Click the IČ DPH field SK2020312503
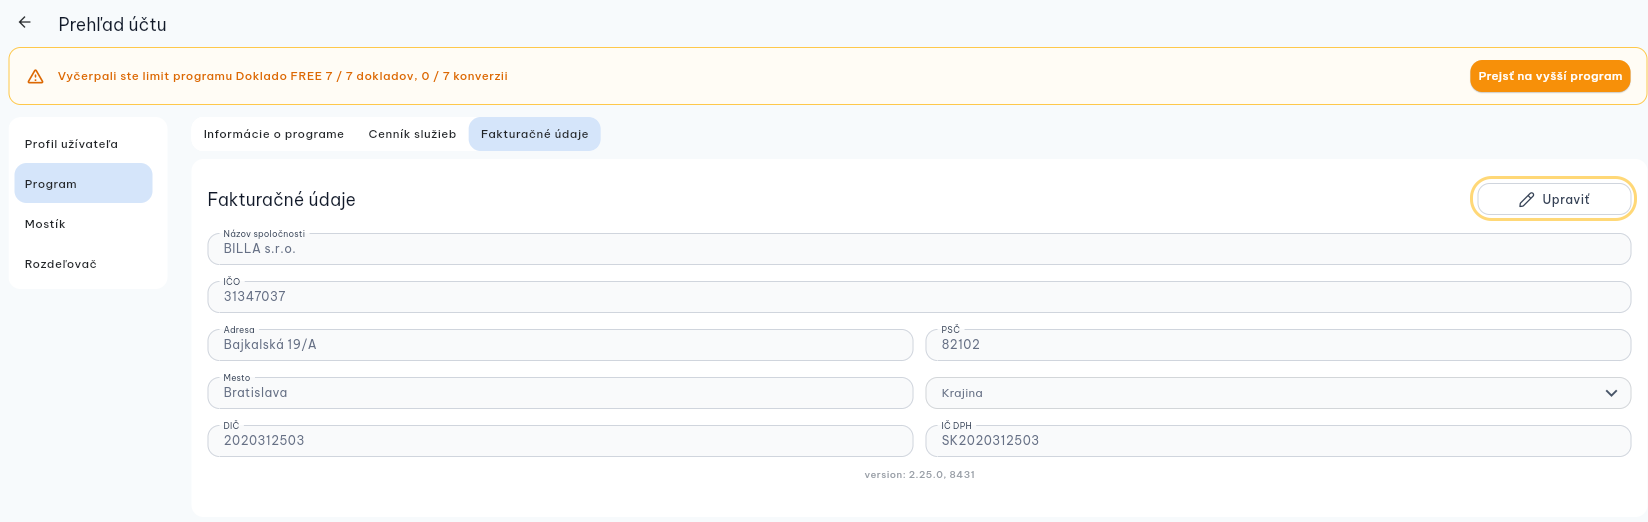This screenshot has height=522, width=1648. click(x=1278, y=441)
